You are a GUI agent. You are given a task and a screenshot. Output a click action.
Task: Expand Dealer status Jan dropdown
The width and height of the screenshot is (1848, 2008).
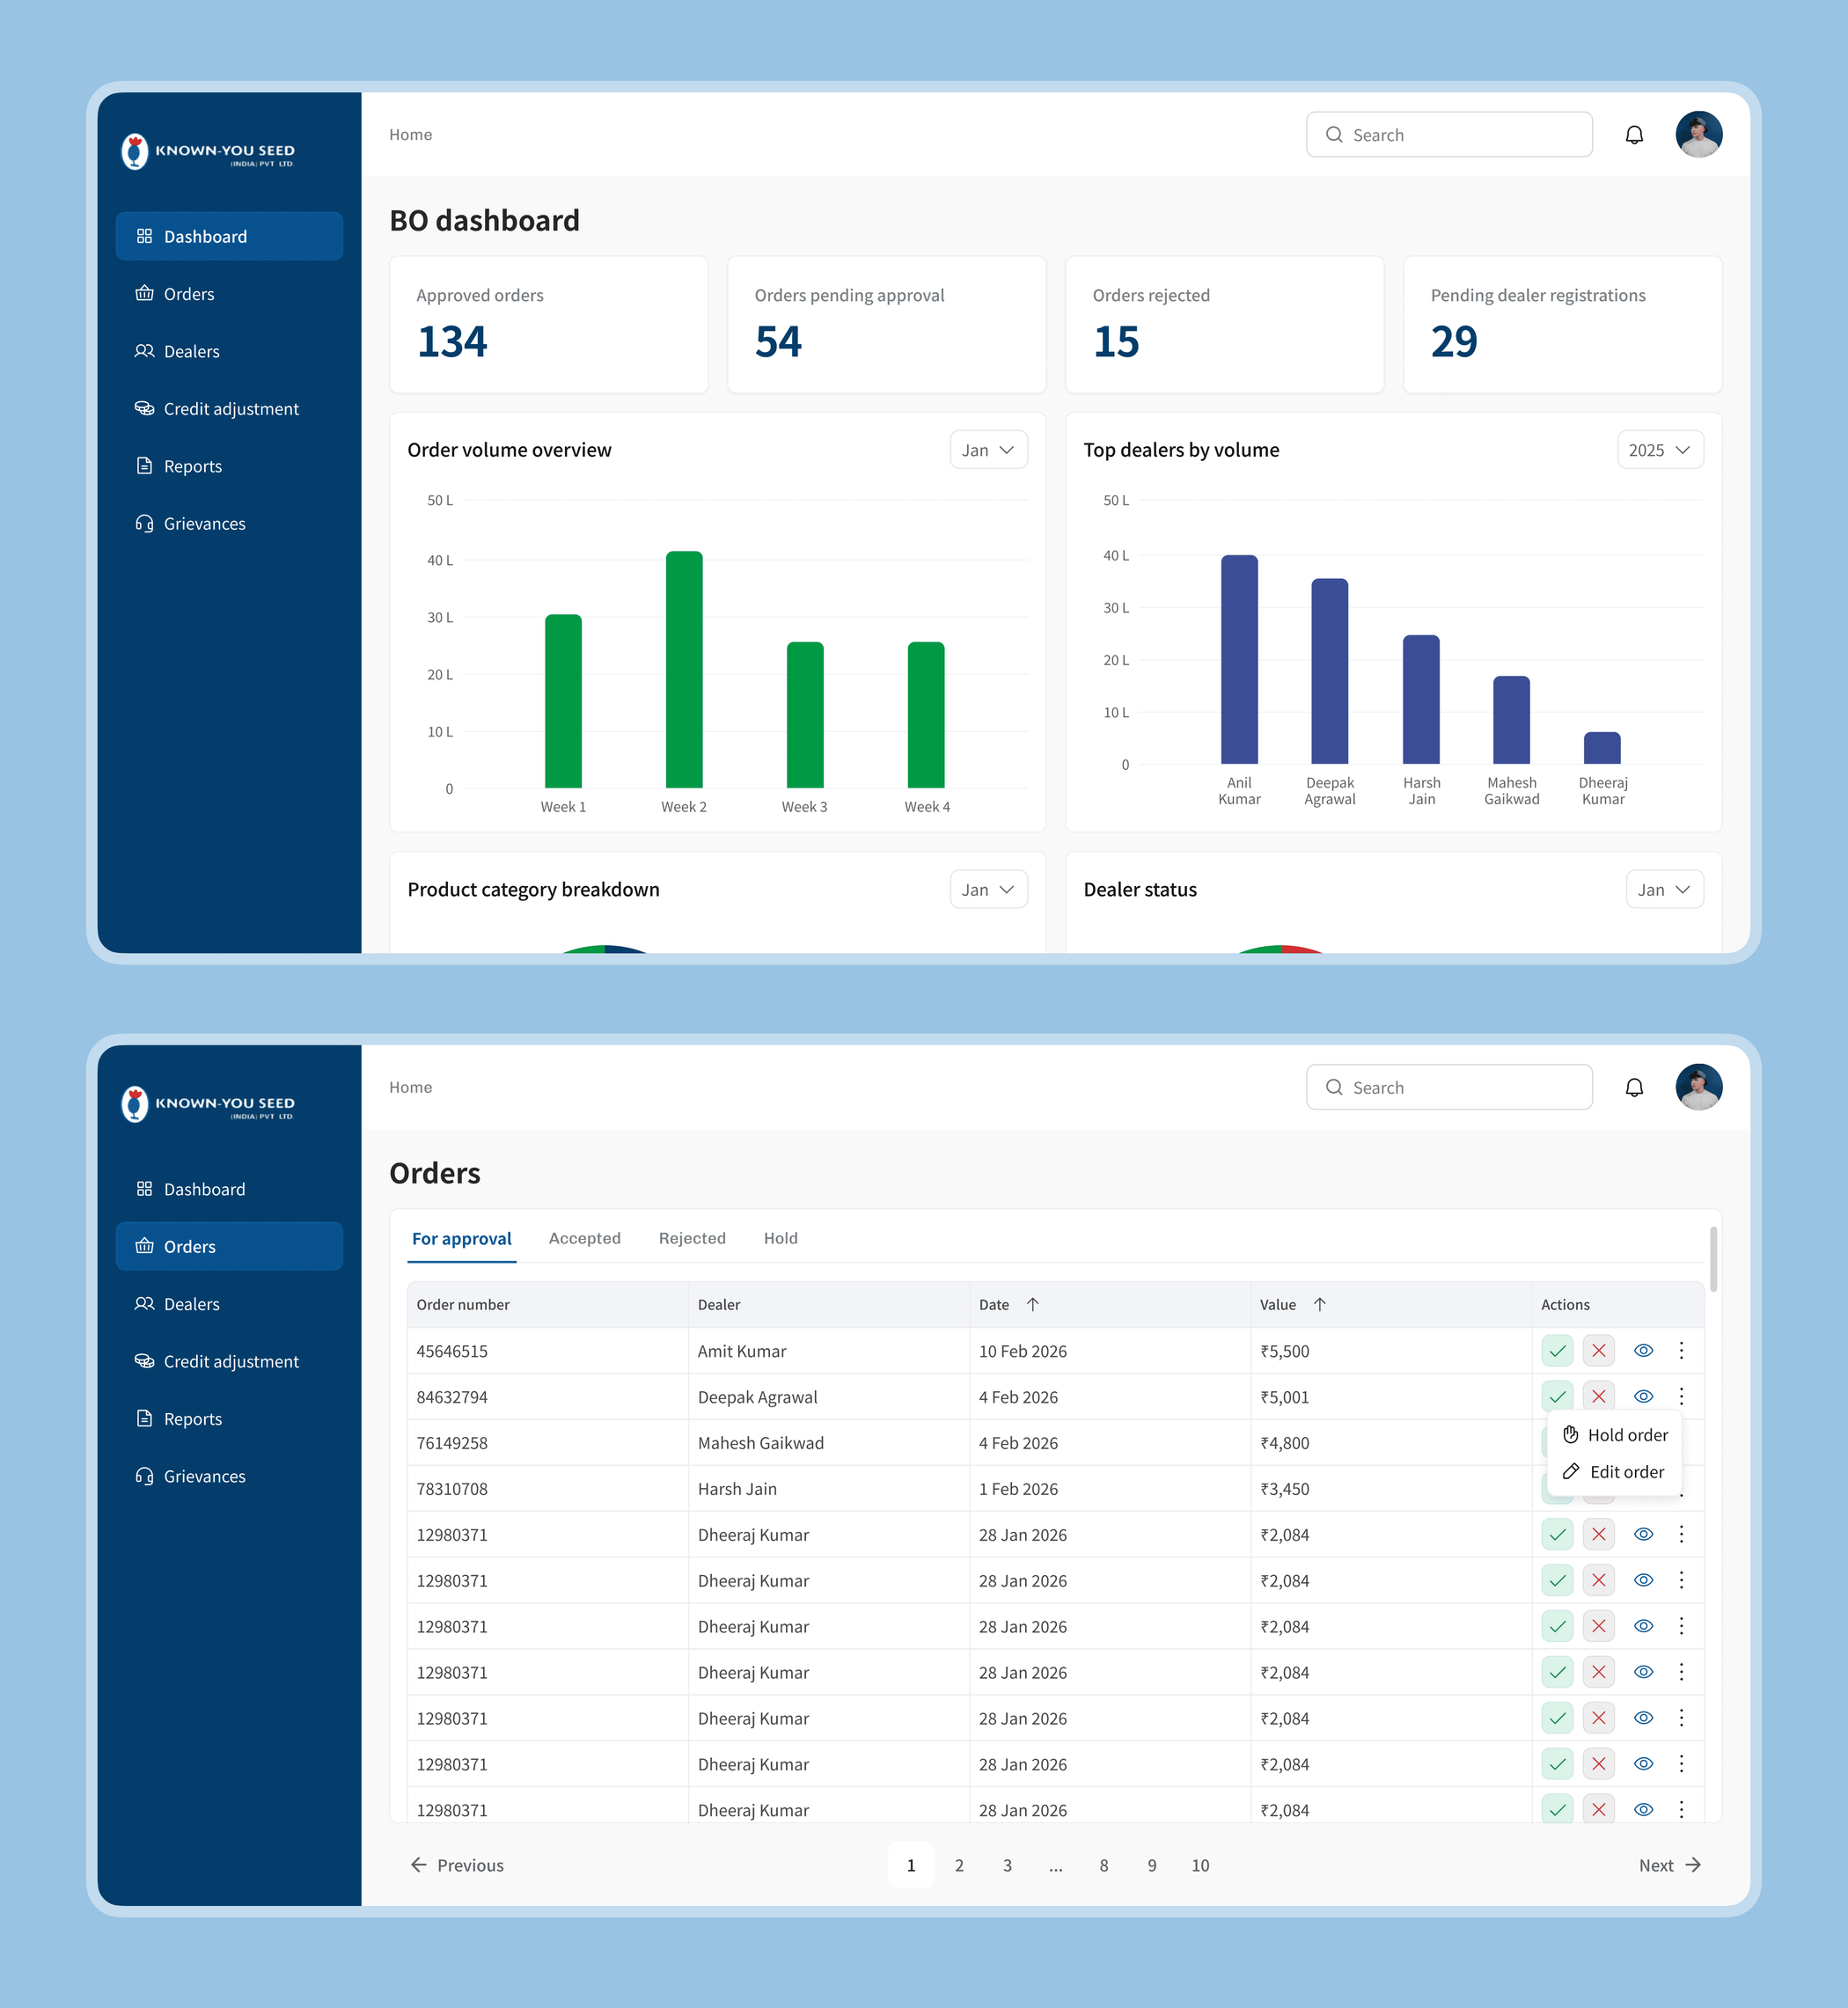[x=1664, y=889]
